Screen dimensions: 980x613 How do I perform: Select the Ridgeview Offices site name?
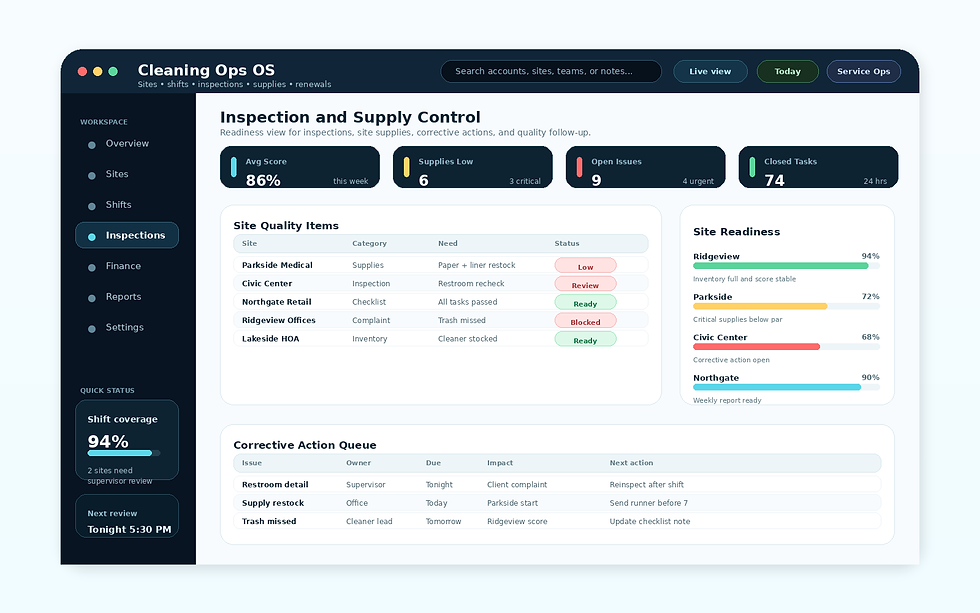[x=279, y=321]
